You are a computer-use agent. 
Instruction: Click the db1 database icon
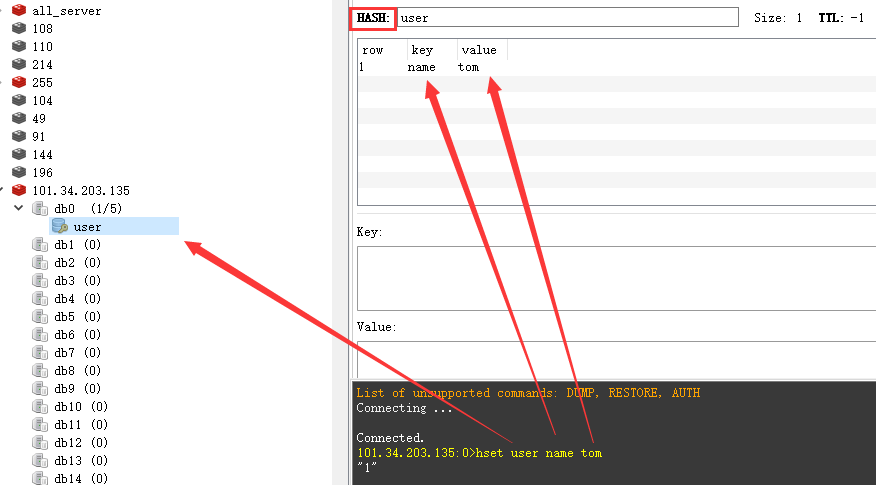click(40, 245)
